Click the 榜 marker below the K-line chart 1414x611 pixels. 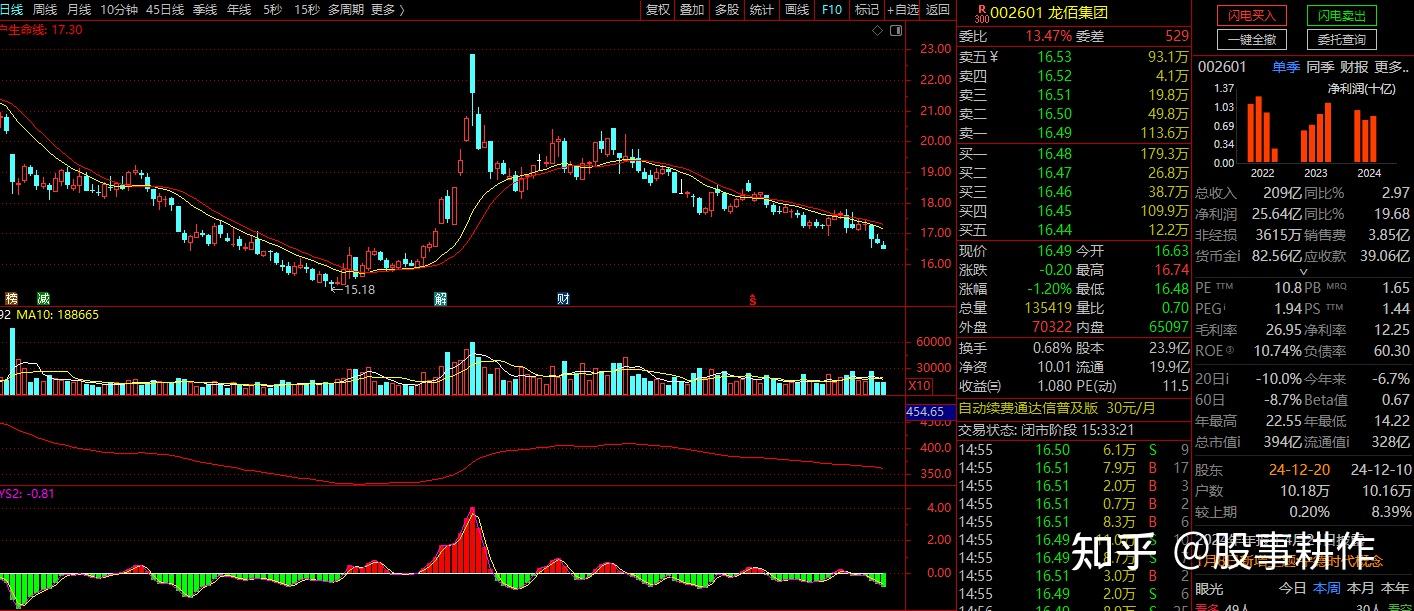pos(12,299)
